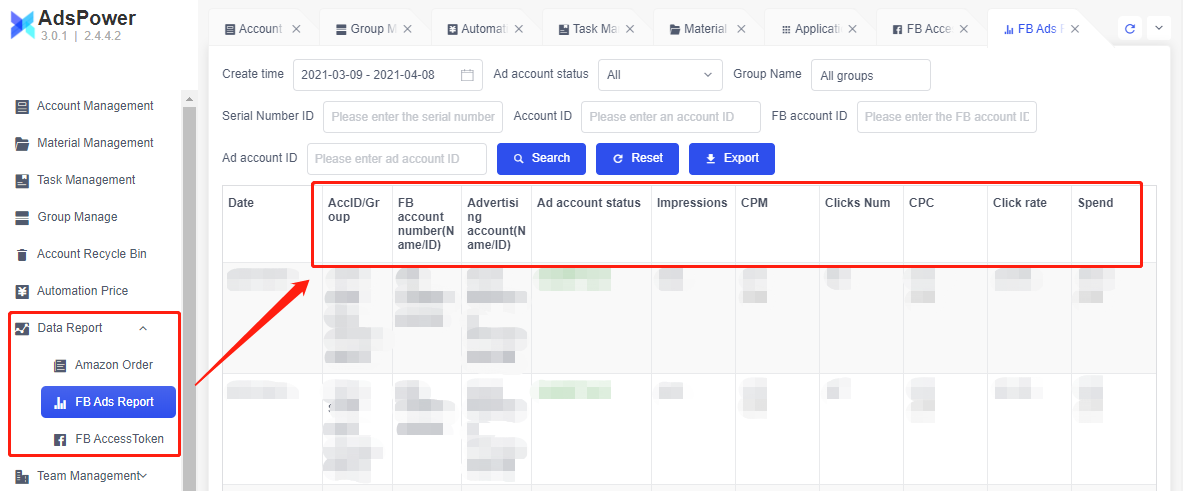Click the Automation Price yen icon
The height and width of the screenshot is (491, 1183).
22,291
